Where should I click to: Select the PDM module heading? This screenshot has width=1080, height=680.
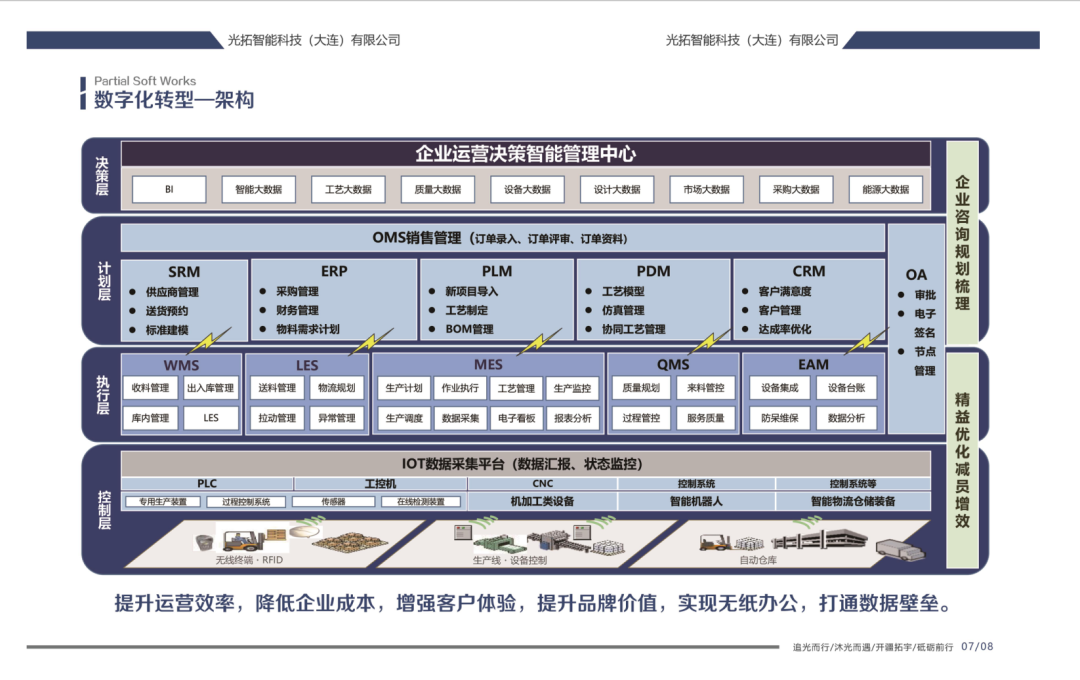[x=653, y=271]
